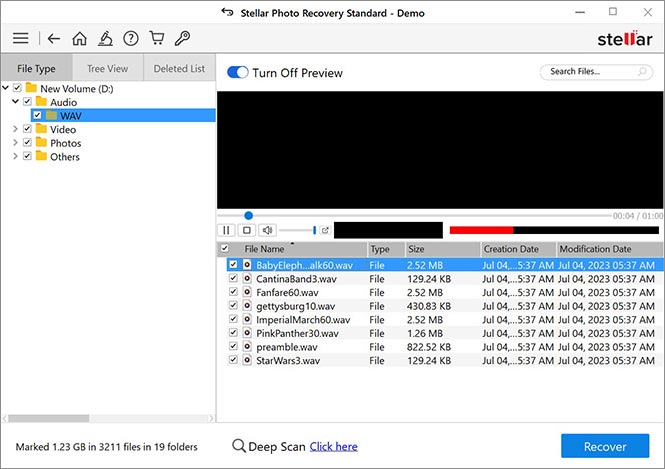
Task: Mute the preview with the speaker icon
Action: click(x=267, y=230)
